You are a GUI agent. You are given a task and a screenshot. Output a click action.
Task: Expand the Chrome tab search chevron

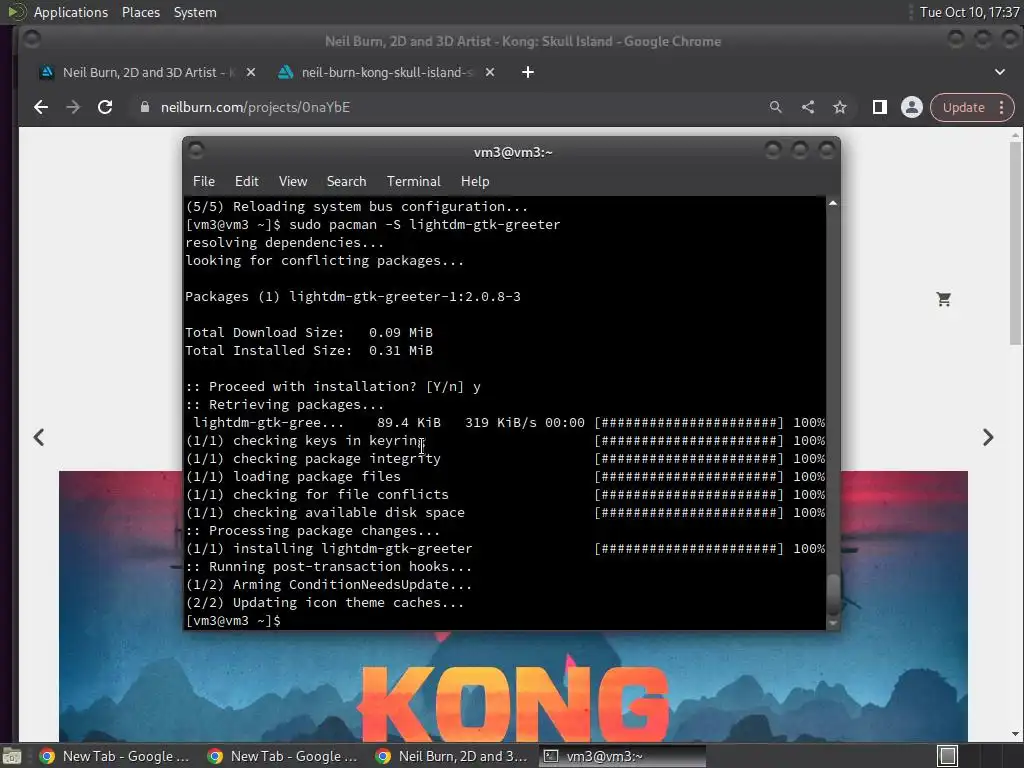pyautogui.click(x=1000, y=72)
